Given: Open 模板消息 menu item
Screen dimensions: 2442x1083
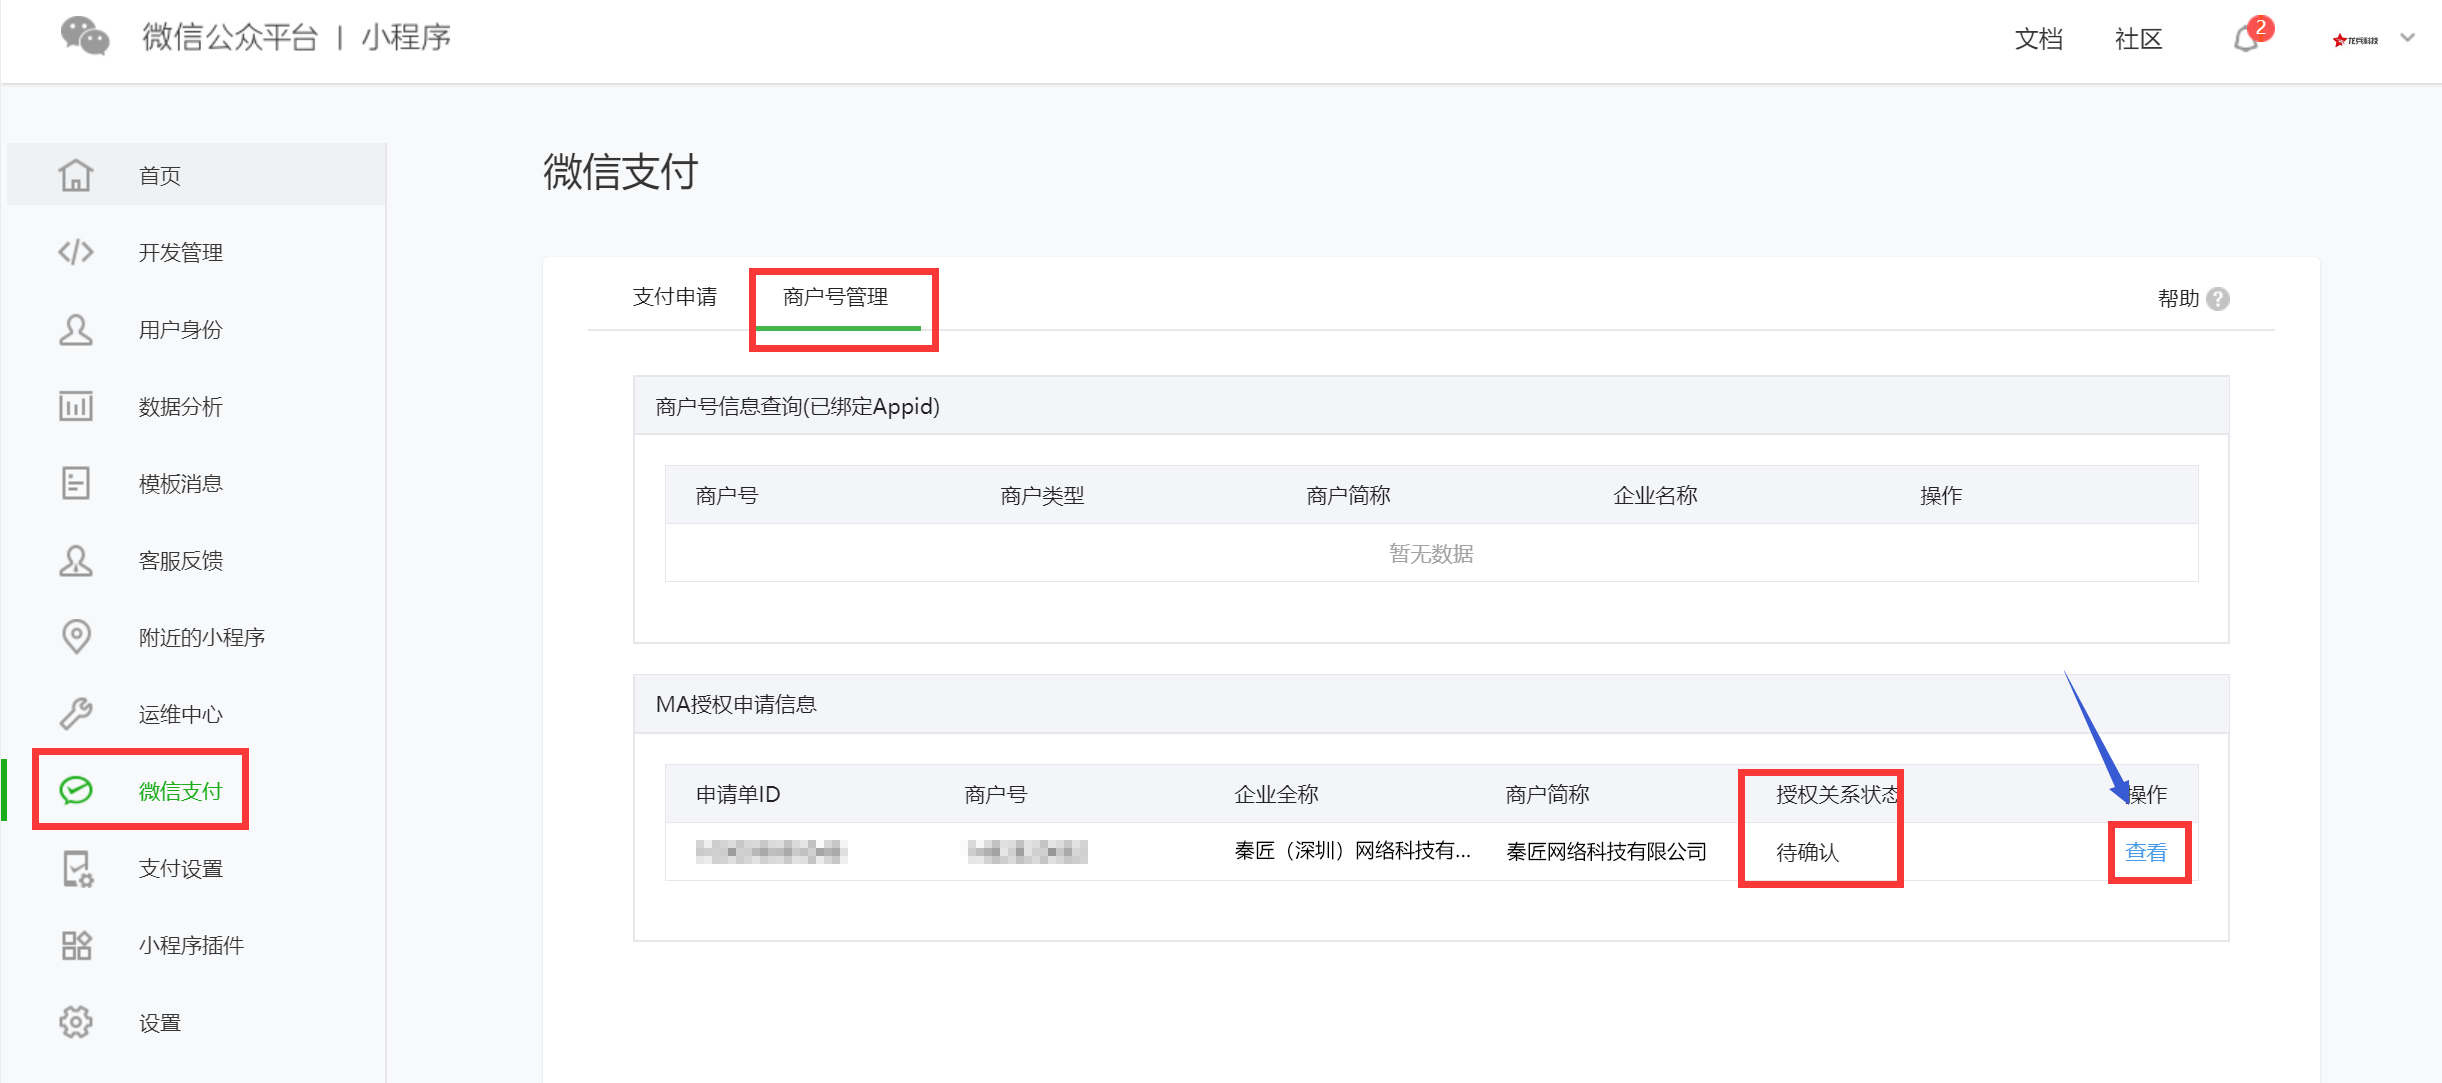Looking at the screenshot, I should point(181,484).
